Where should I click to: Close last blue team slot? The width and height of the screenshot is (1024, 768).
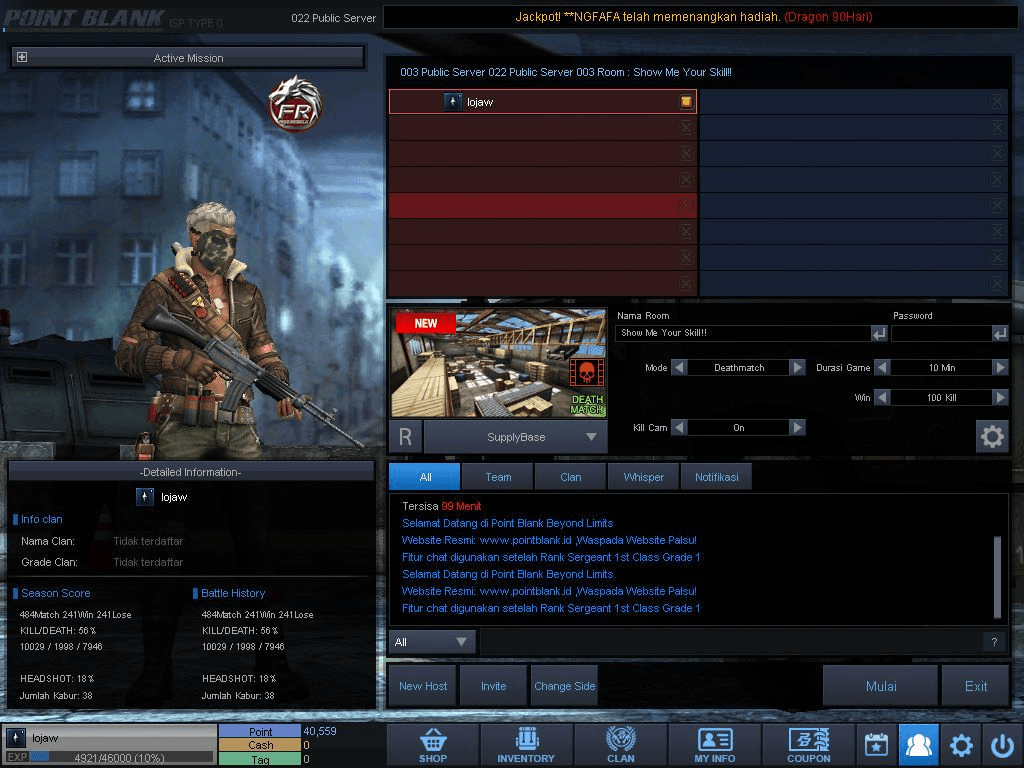click(997, 283)
